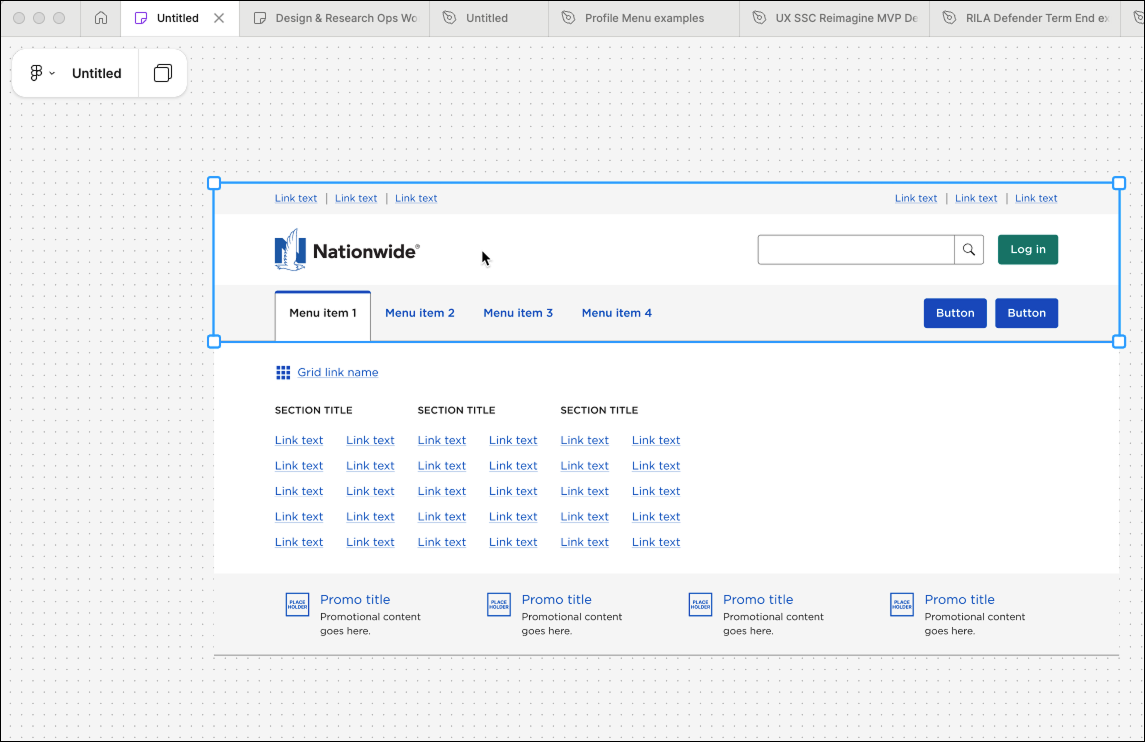Click last top-right utility Link text

[1035, 199]
